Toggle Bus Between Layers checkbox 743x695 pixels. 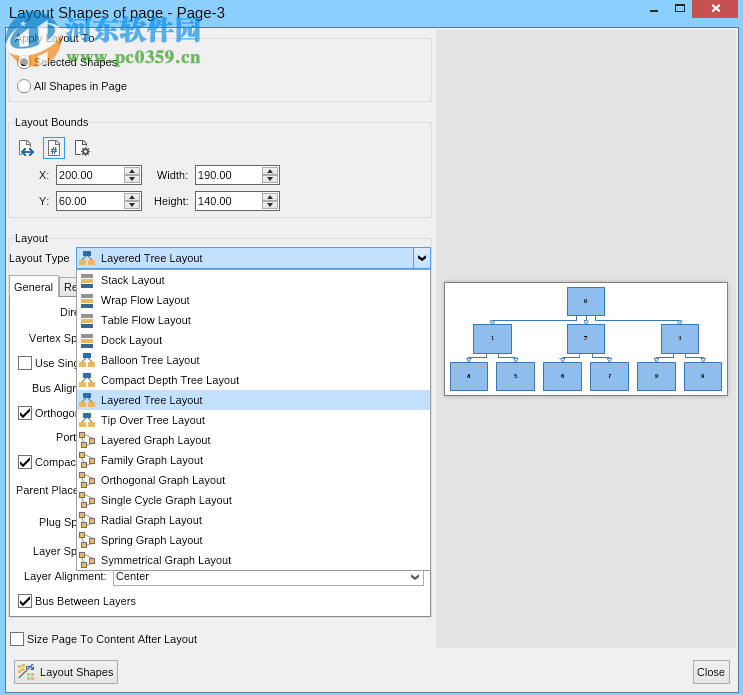pyautogui.click(x=25, y=601)
